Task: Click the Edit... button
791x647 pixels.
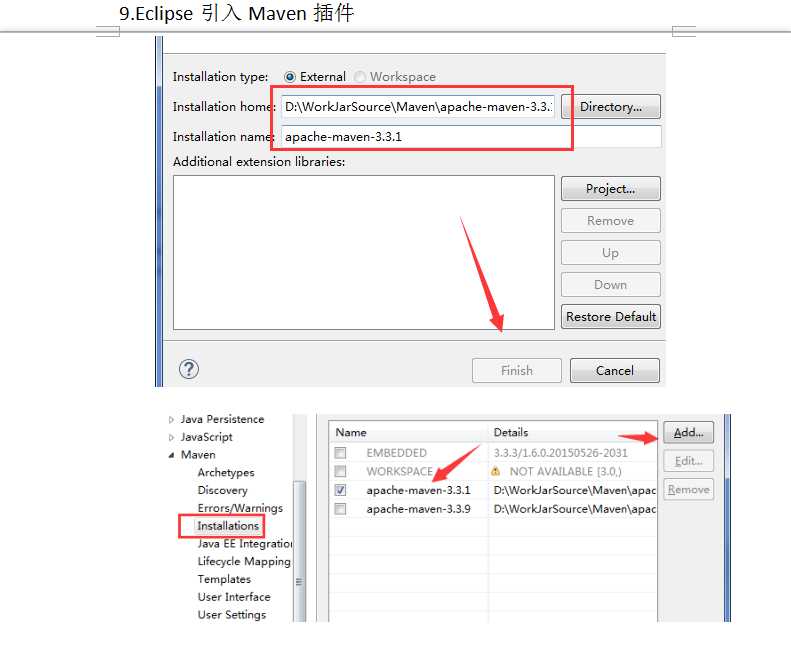Action: point(688,461)
